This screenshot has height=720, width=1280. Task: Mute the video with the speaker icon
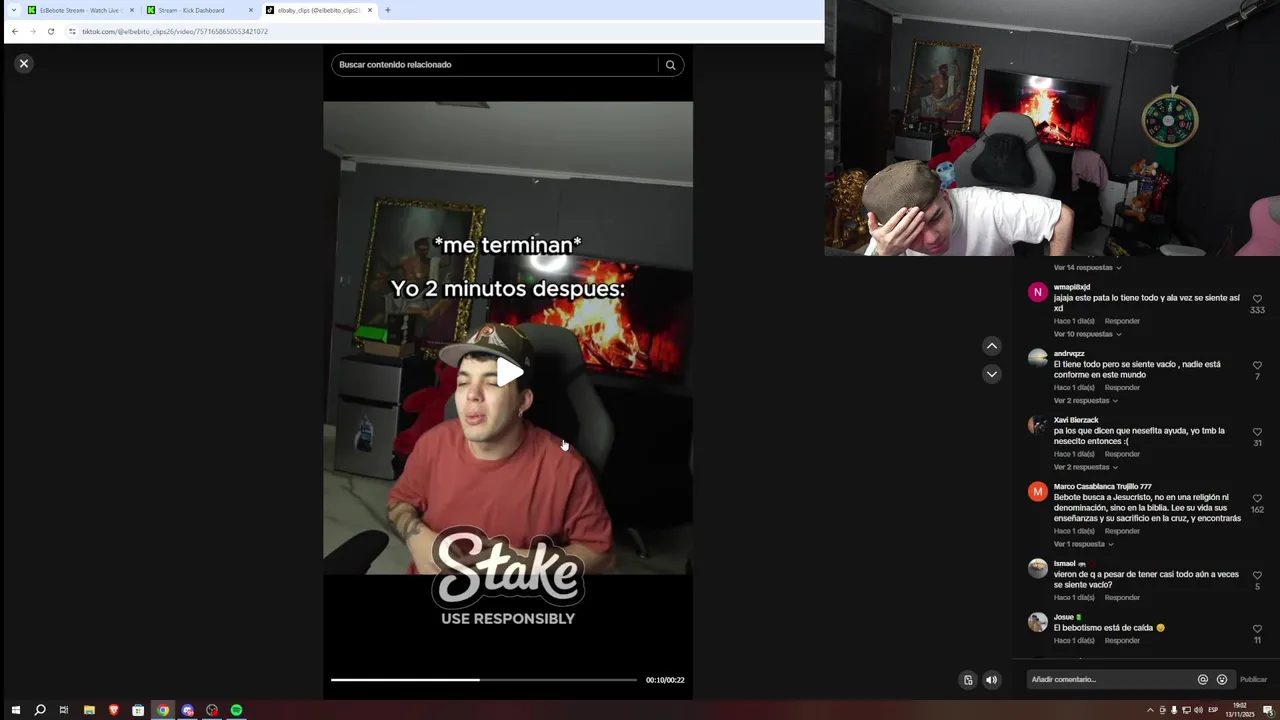tap(991, 680)
